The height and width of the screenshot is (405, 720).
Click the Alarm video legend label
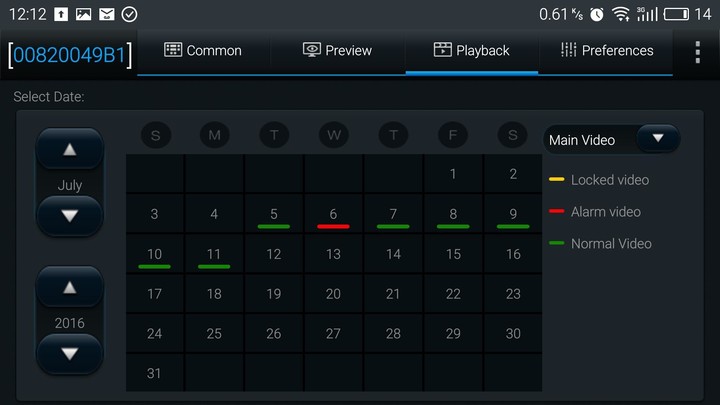click(x=606, y=212)
